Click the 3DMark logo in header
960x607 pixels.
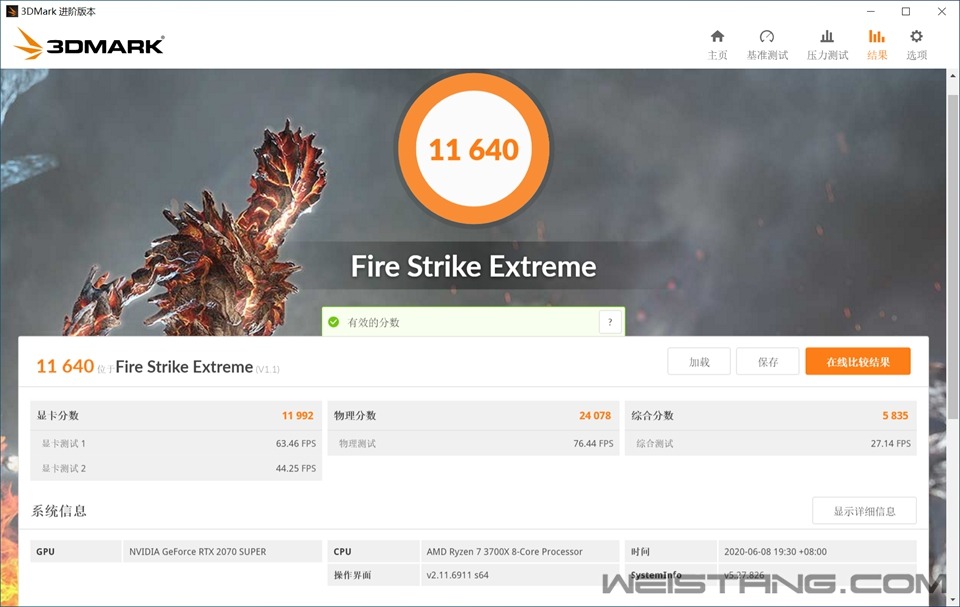[x=90, y=44]
